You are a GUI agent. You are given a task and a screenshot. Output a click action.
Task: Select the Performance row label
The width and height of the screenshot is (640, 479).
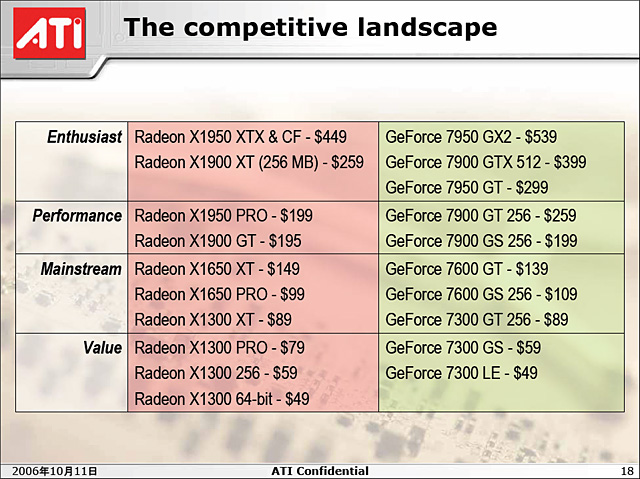click(77, 215)
